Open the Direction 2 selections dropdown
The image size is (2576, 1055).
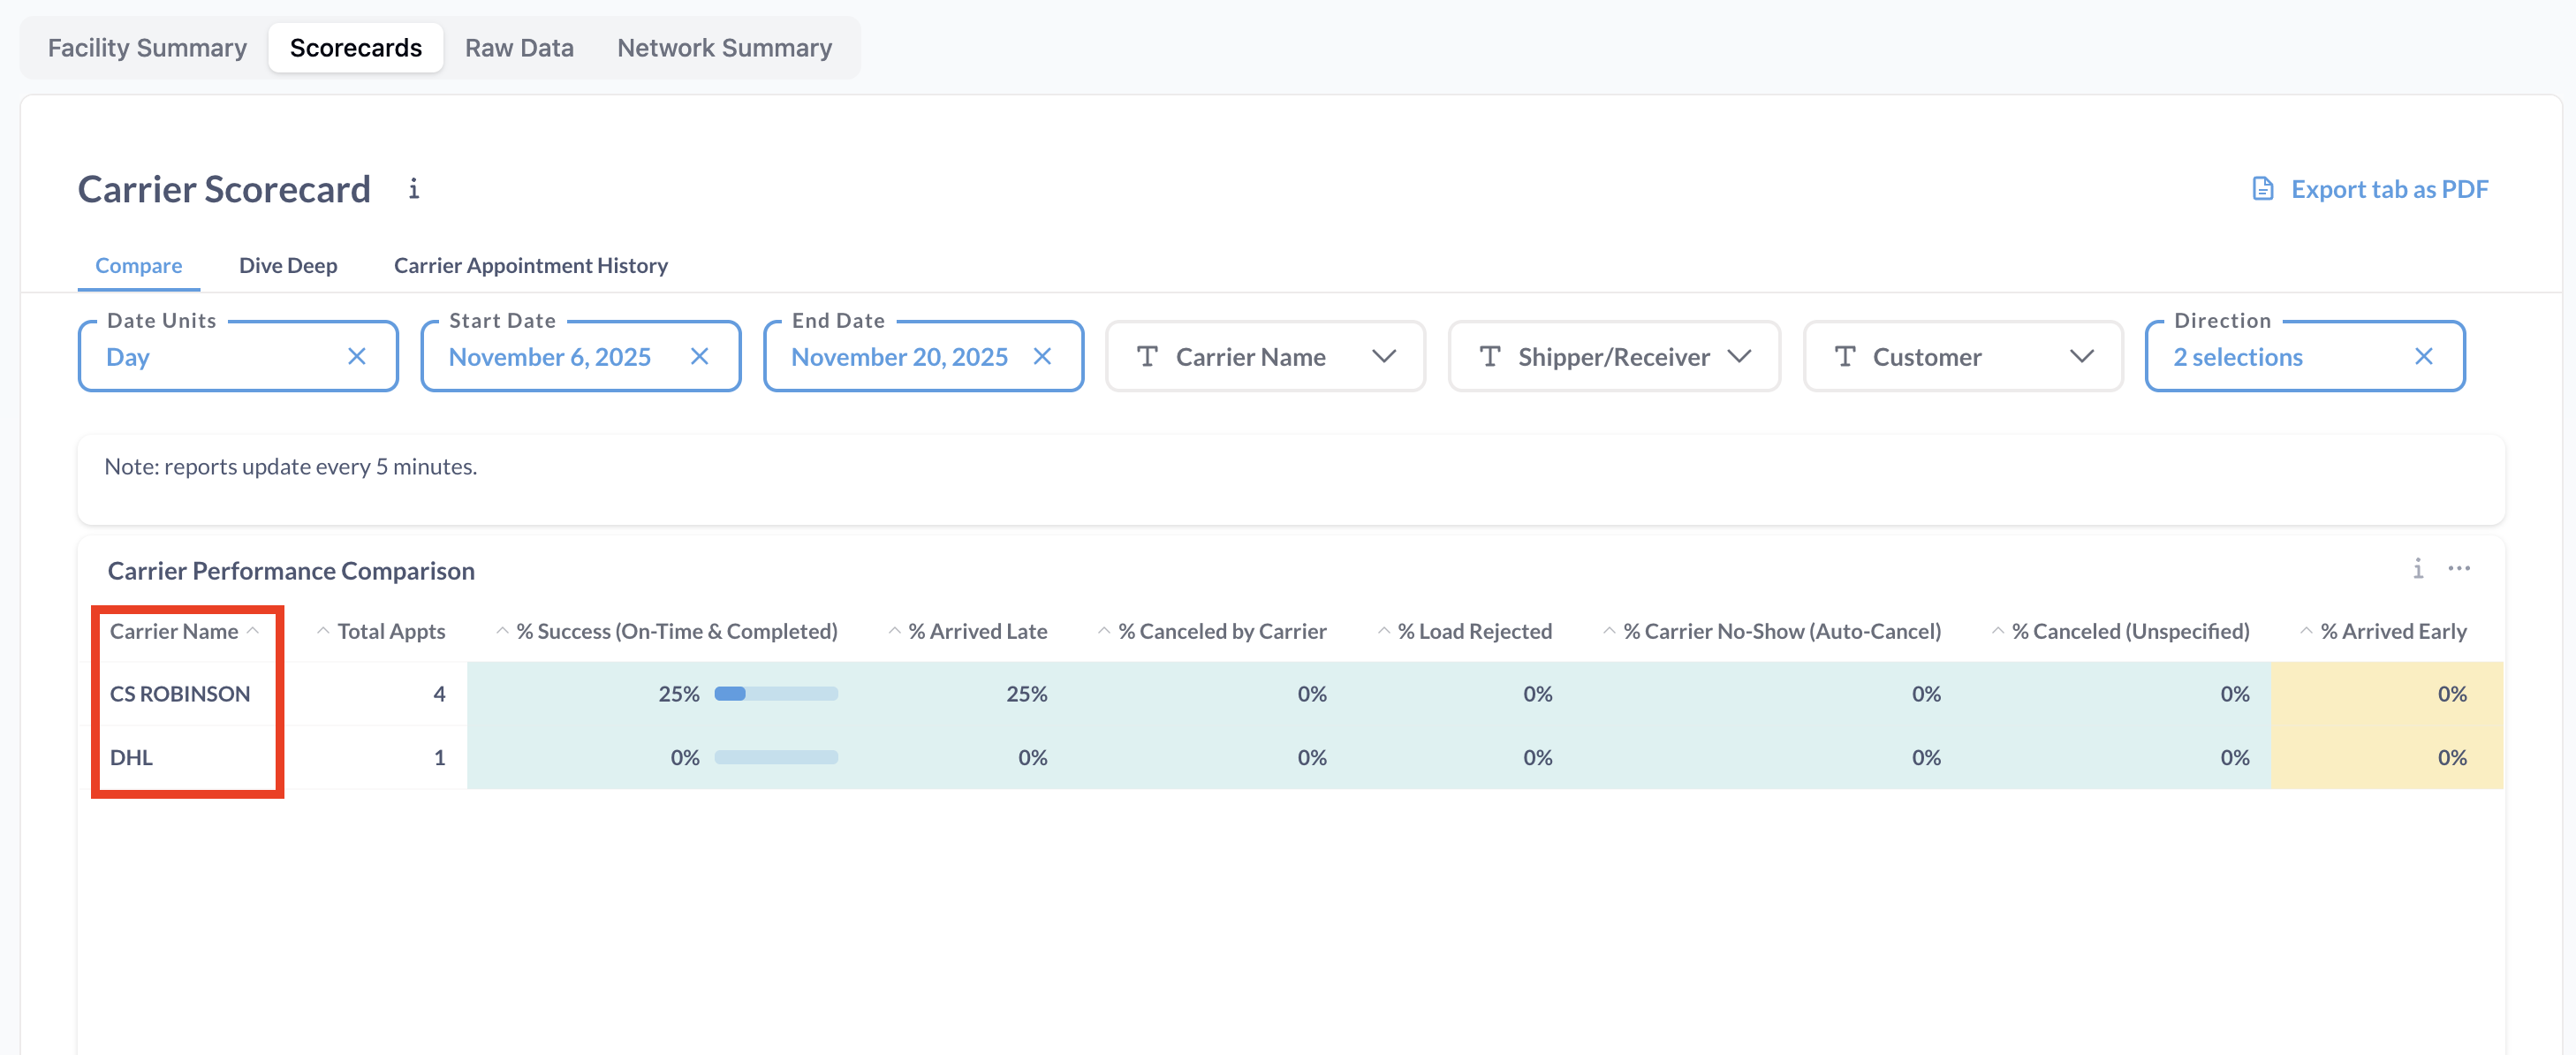[2305, 356]
